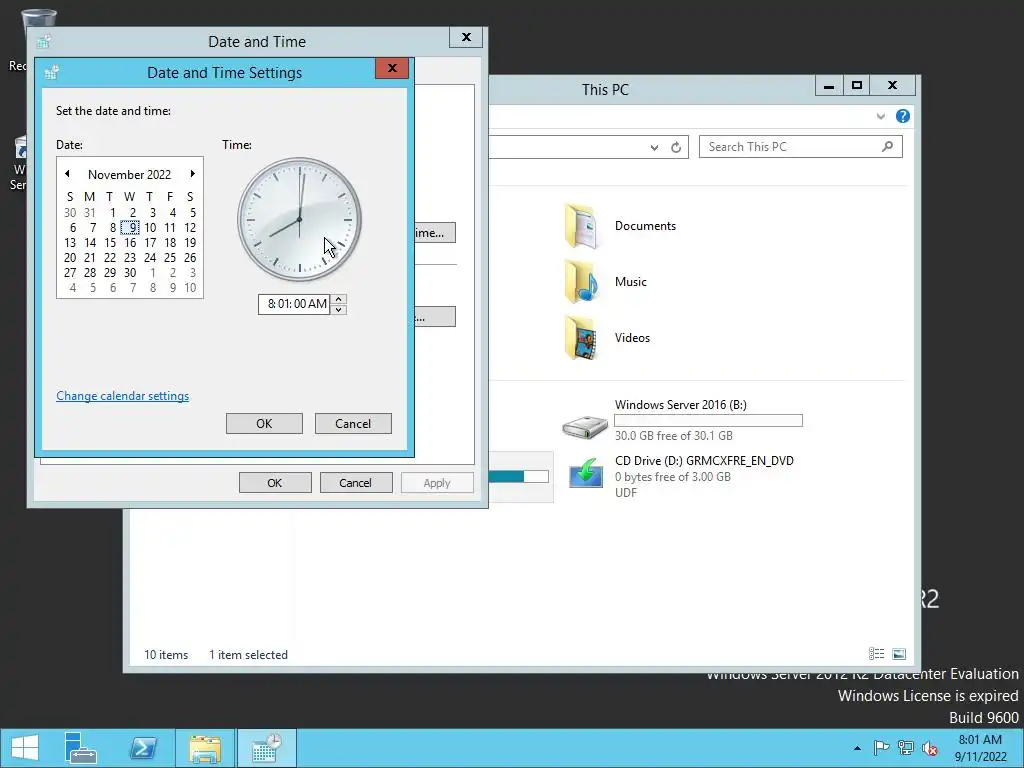Open Server Manager from taskbar
Screen dimensions: 1024x768
[x=80, y=748]
